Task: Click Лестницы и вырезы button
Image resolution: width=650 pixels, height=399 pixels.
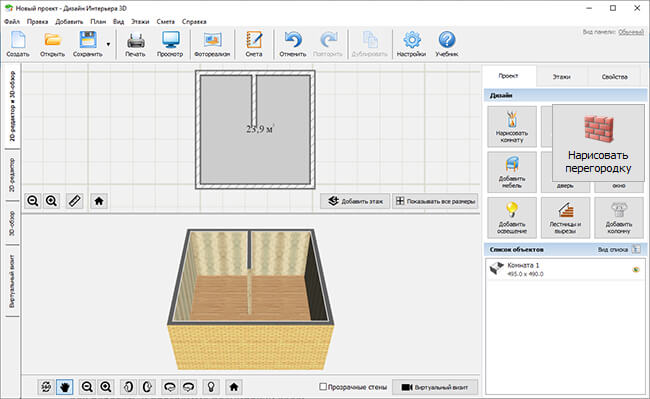Action: [565, 218]
